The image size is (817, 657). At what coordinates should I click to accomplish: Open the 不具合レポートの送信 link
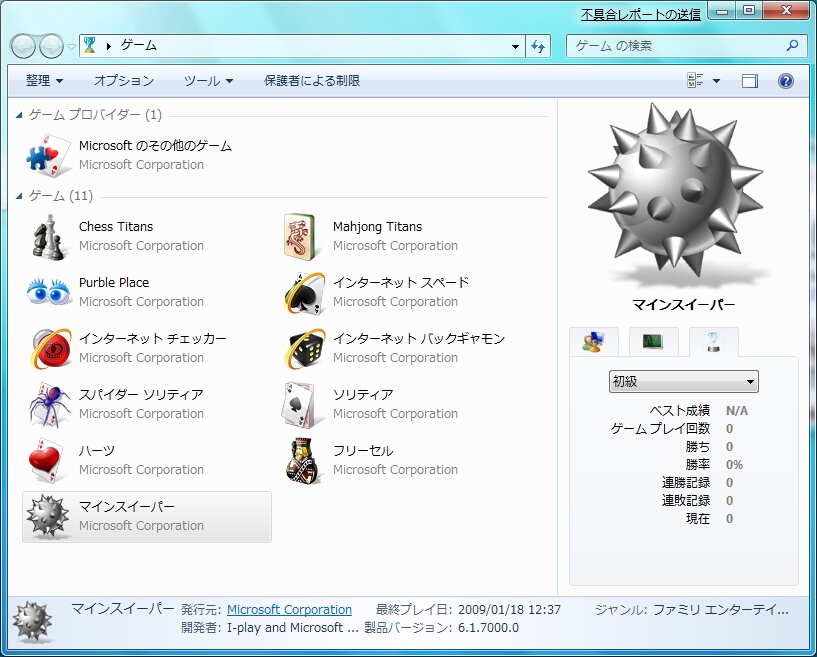[640, 15]
